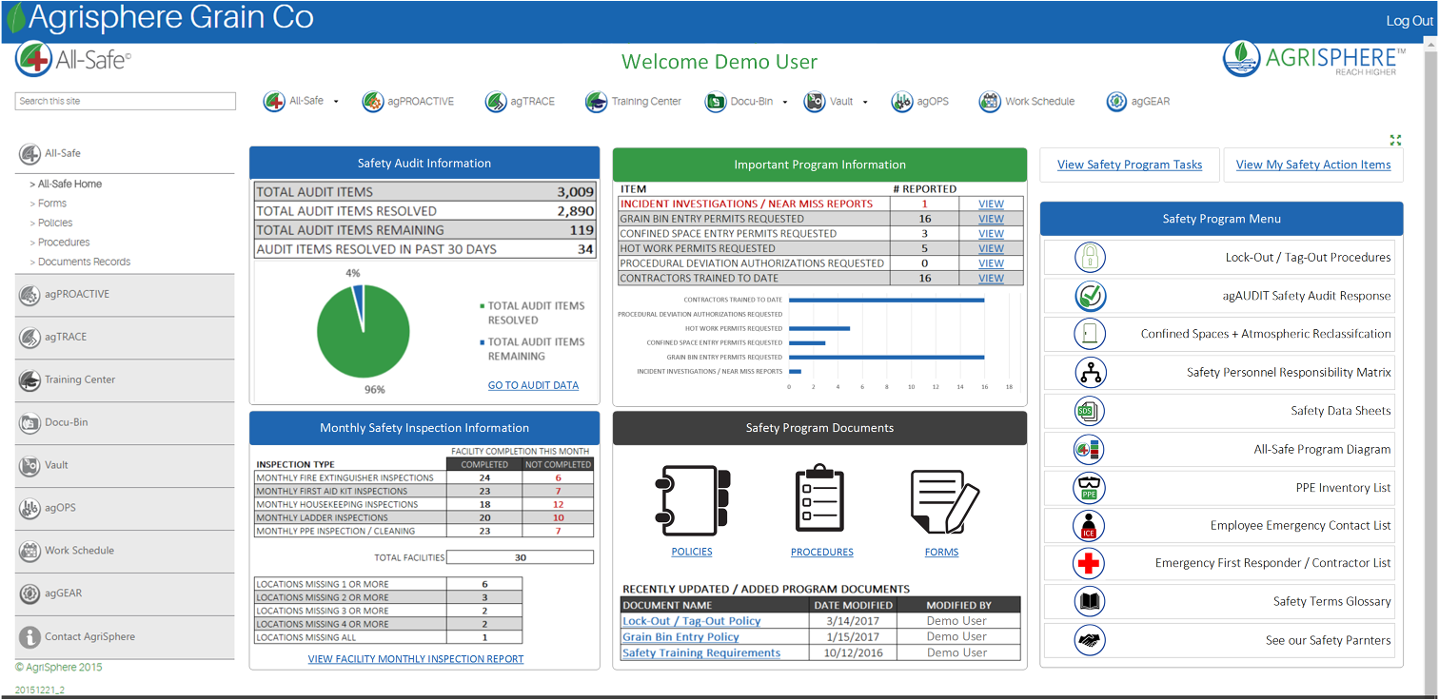Open agTRACE in the top navigation

pyautogui.click(x=520, y=101)
